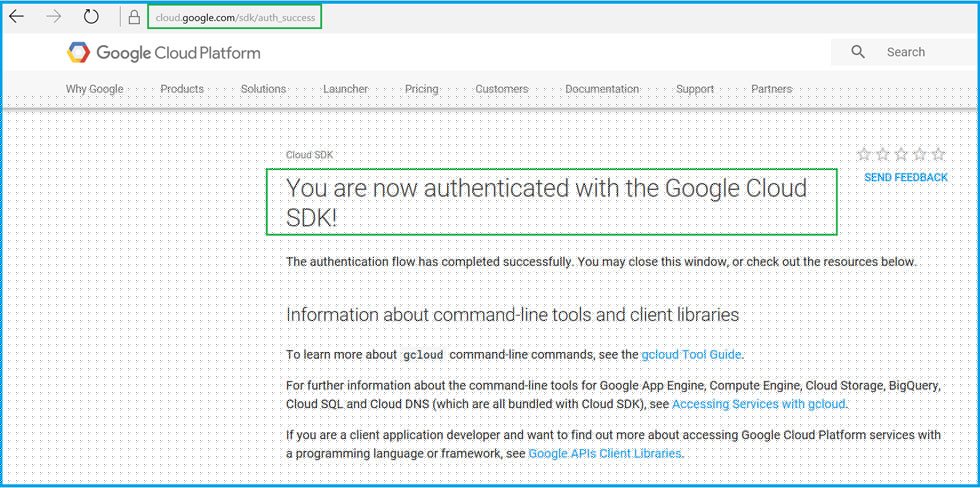Reload the page with refresh icon

pyautogui.click(x=91, y=17)
